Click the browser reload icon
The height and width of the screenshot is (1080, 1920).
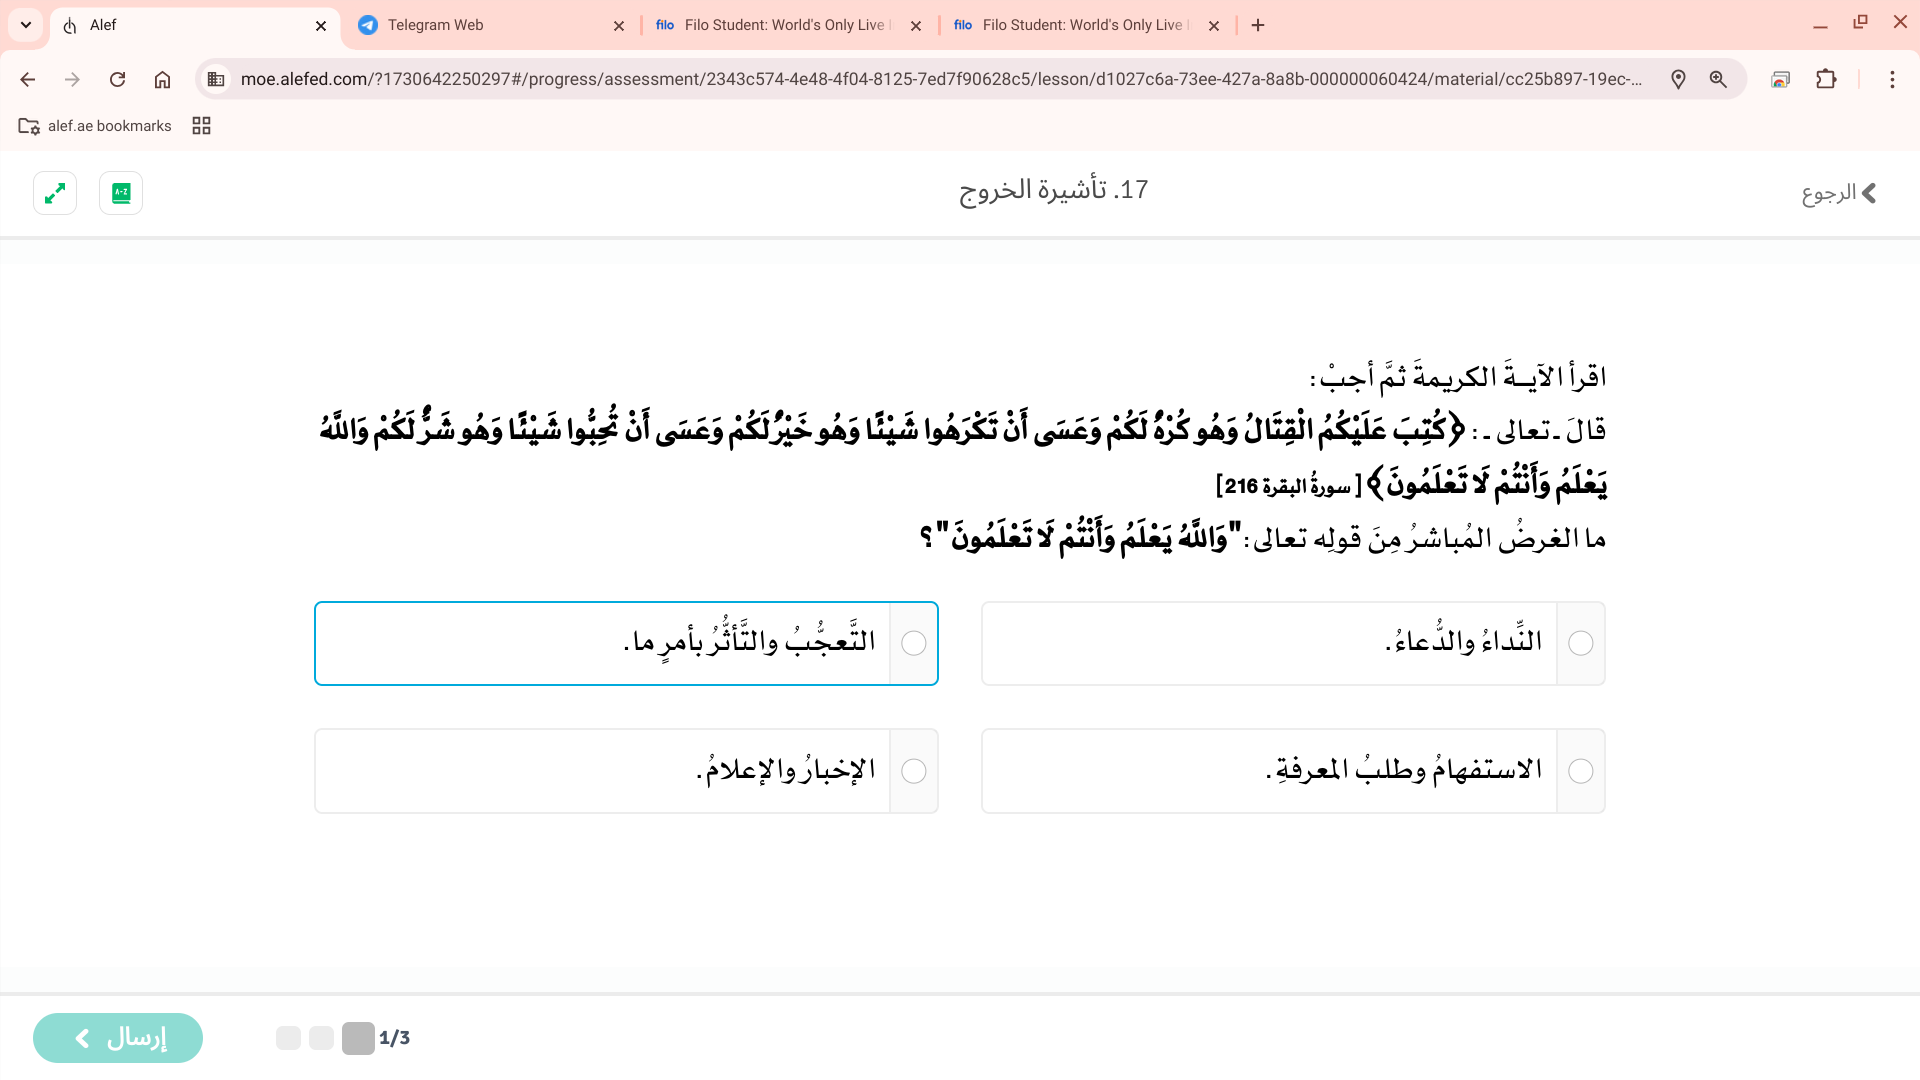pyautogui.click(x=117, y=80)
